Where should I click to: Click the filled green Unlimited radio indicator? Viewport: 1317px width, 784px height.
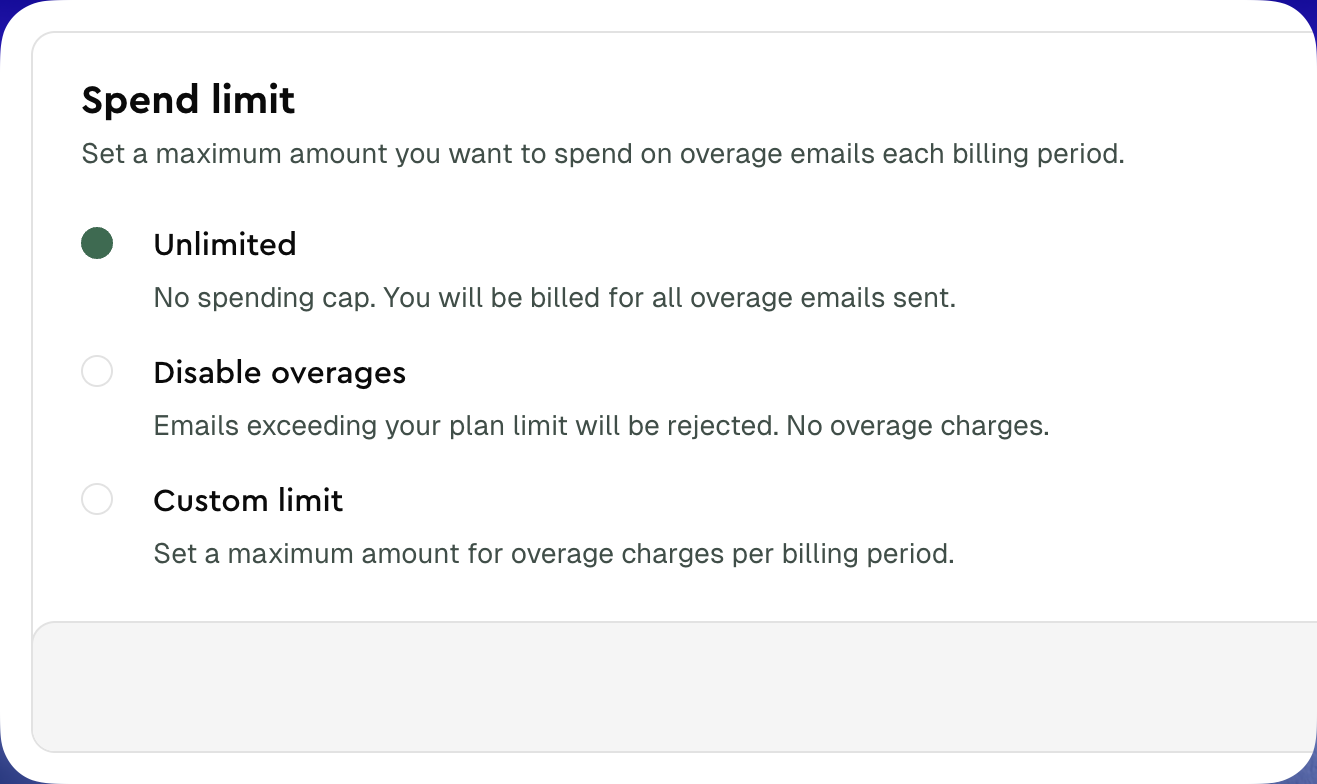[97, 243]
